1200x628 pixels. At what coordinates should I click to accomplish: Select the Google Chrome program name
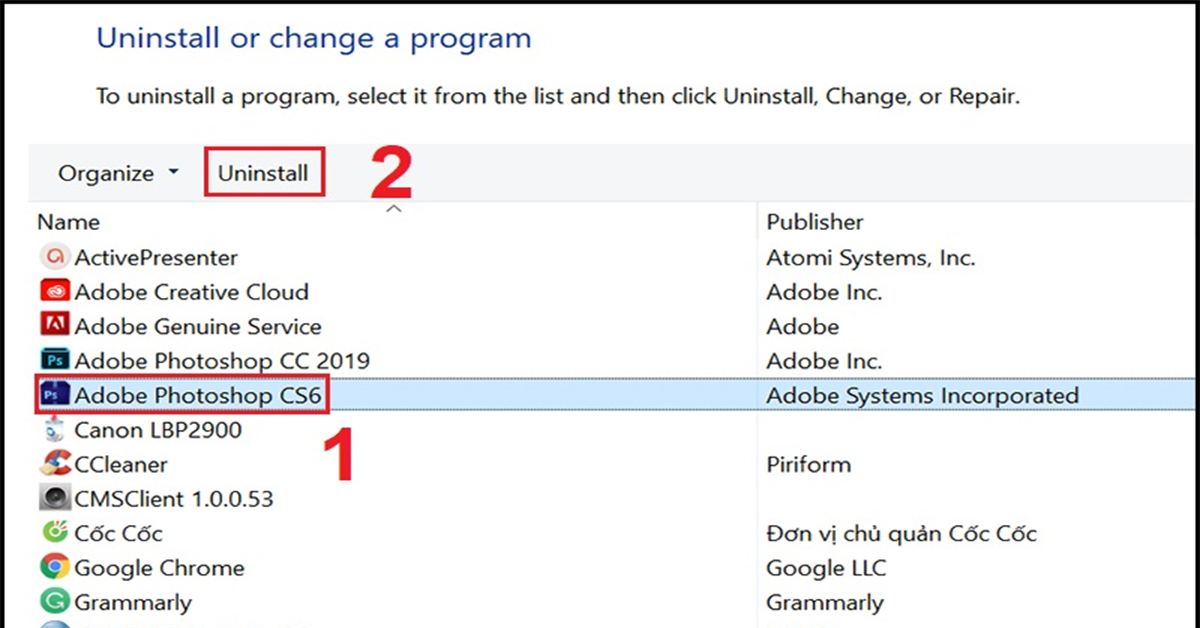tap(159, 568)
